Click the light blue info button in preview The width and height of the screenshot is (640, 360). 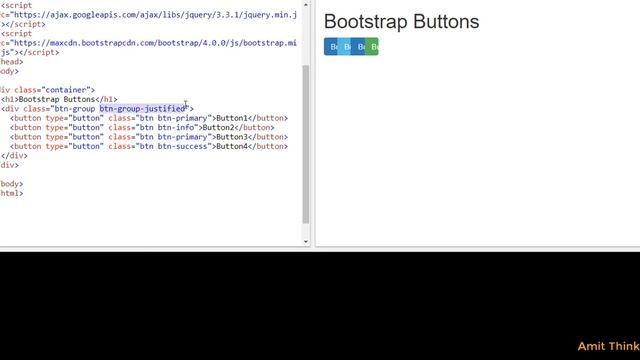(344, 47)
